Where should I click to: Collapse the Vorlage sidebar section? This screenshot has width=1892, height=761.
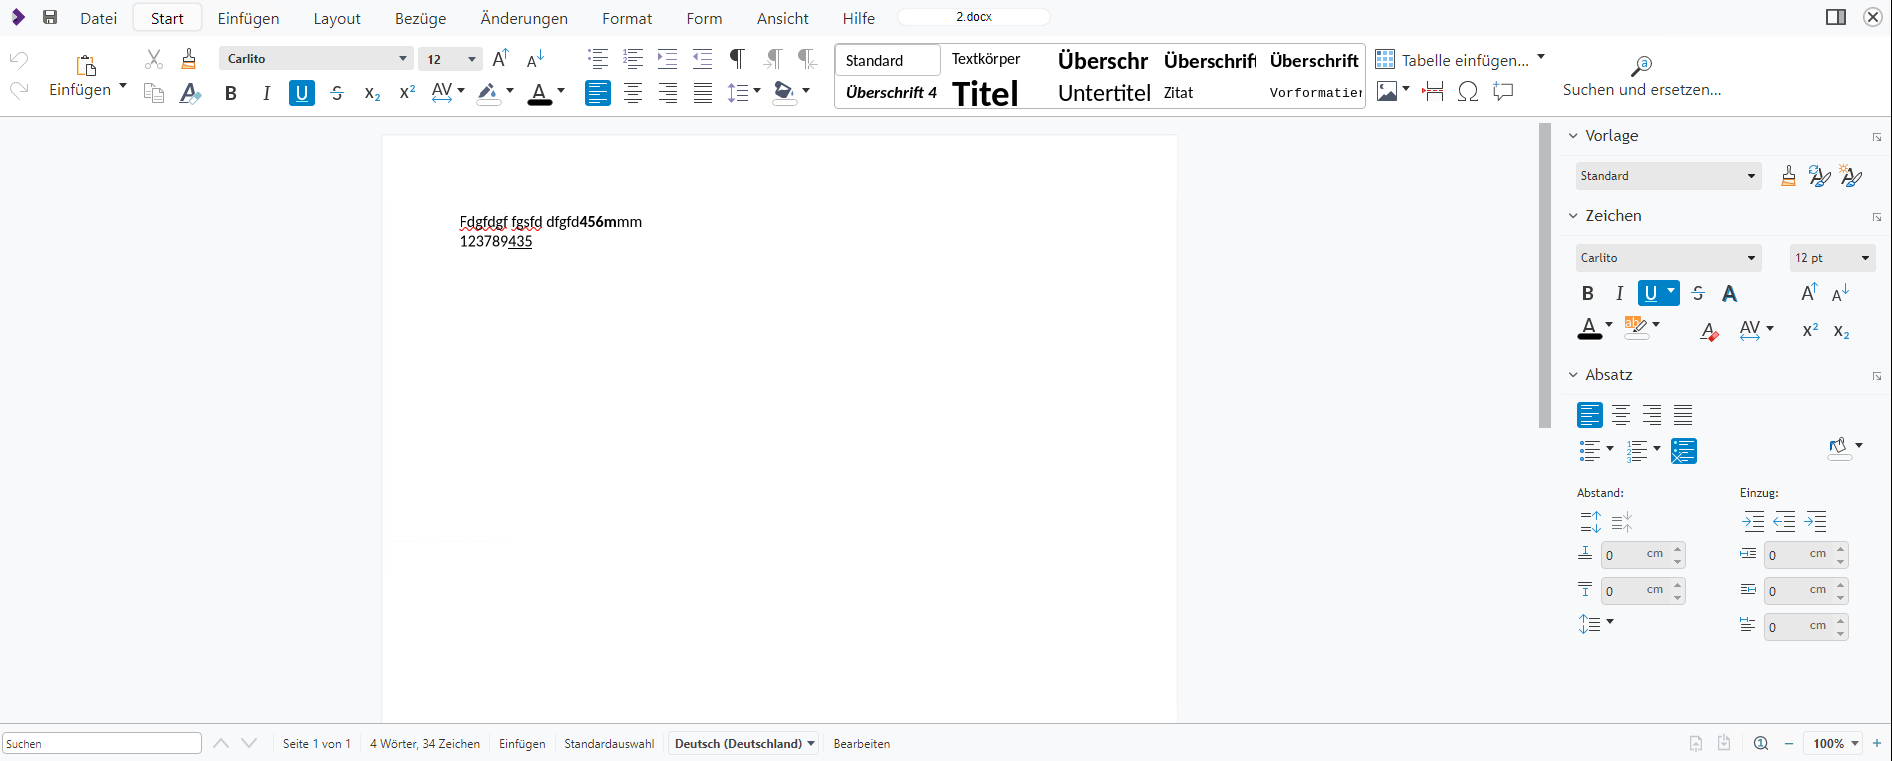[x=1573, y=136]
